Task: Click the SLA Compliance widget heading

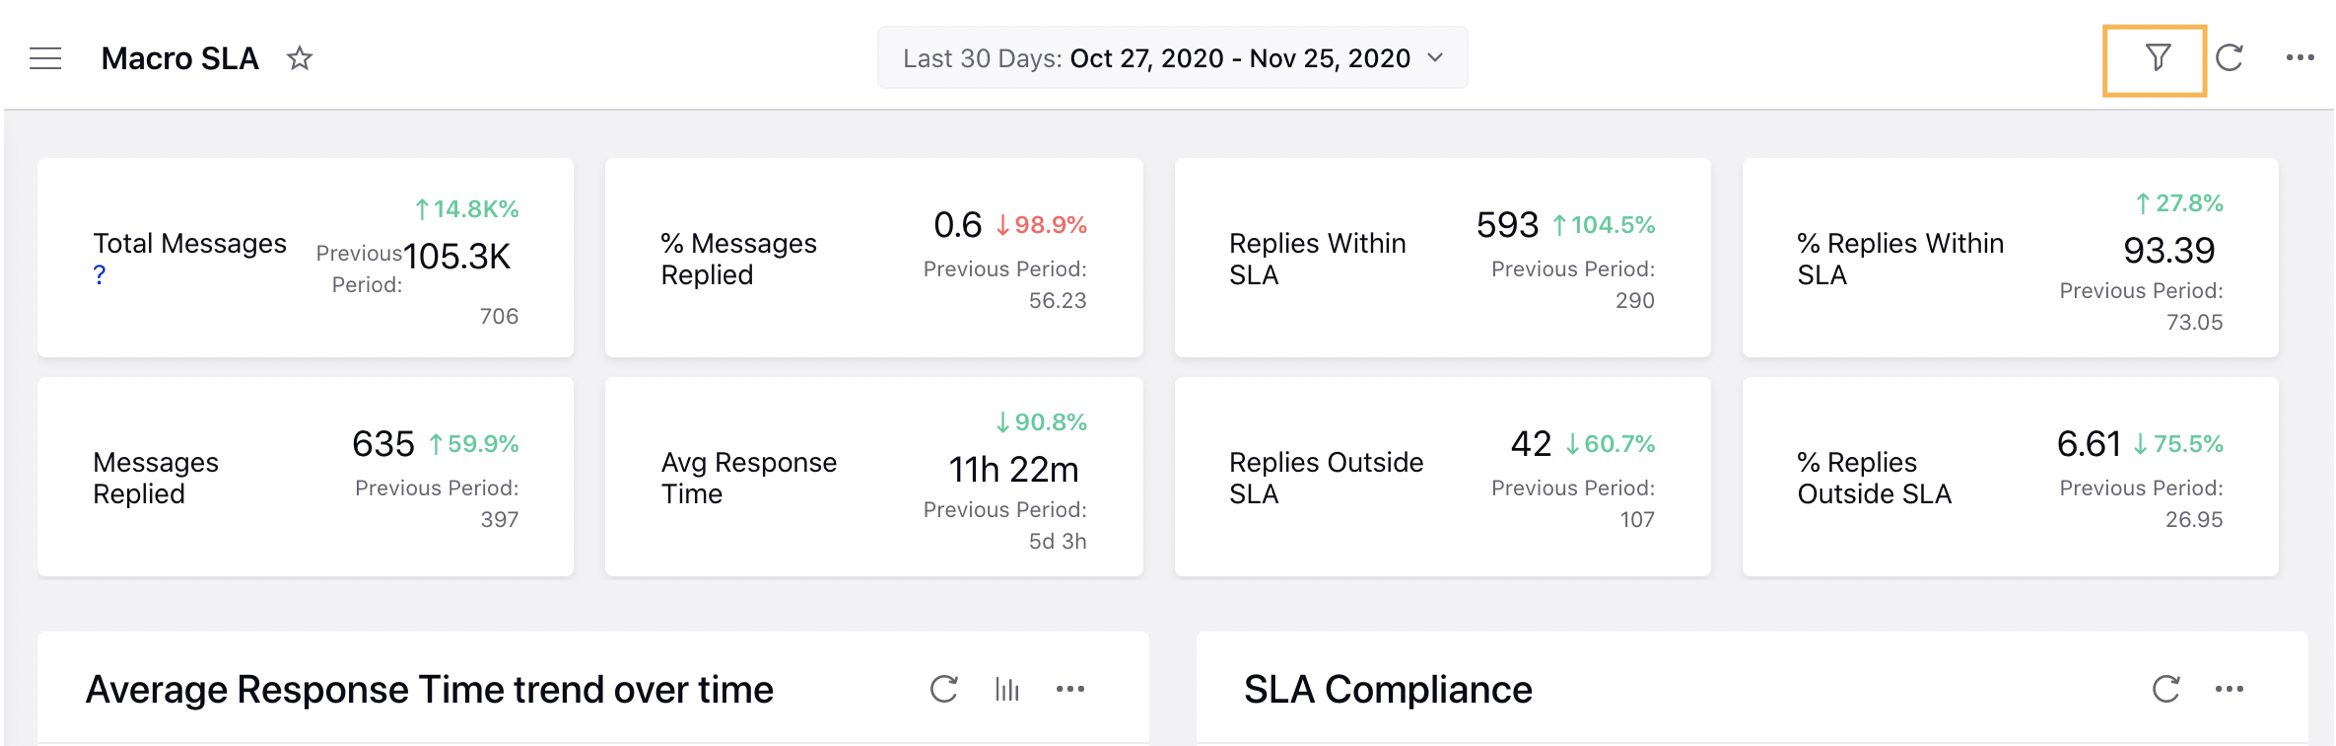Action: click(1388, 690)
